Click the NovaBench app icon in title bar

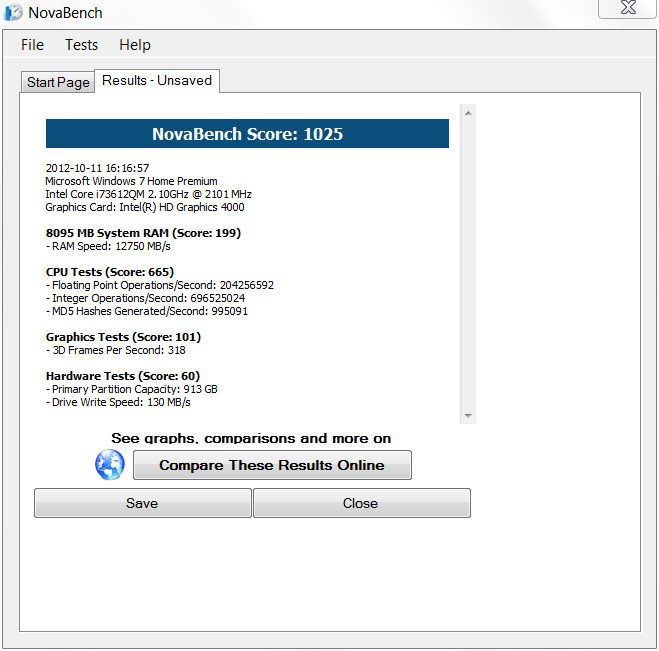tap(13, 12)
